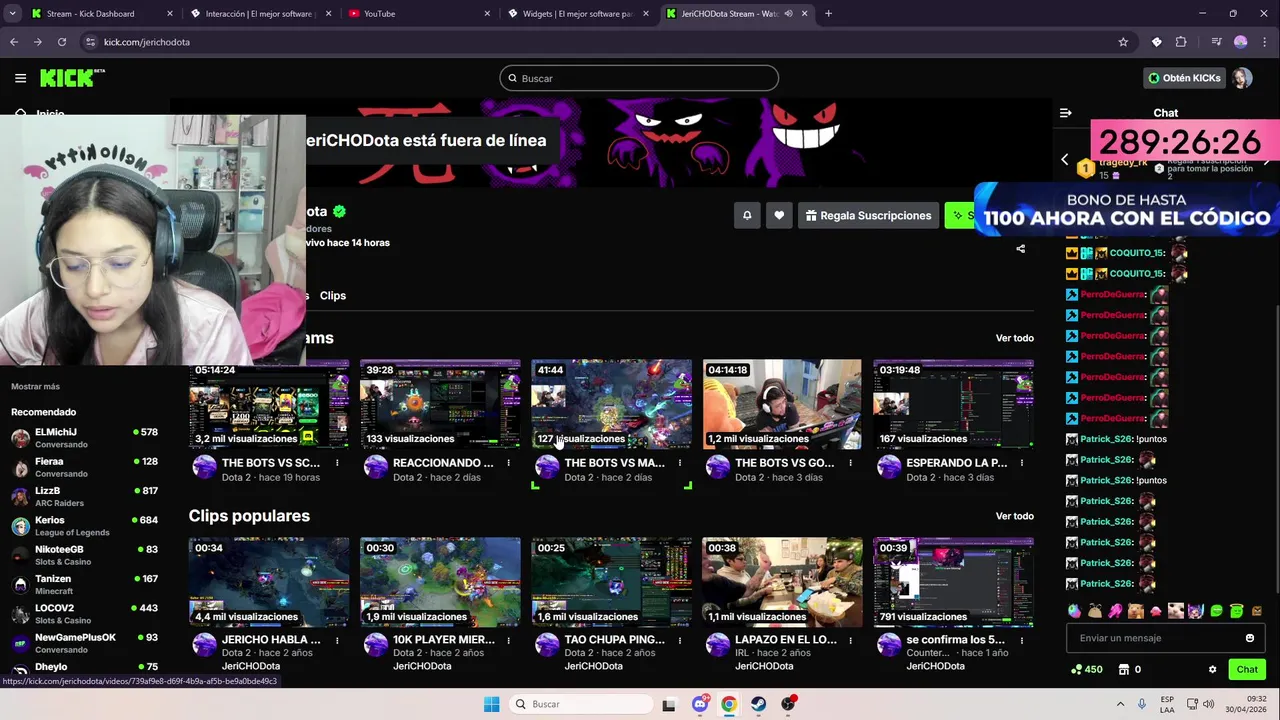
Task: Switch to Widgets browser tab
Action: (578, 14)
